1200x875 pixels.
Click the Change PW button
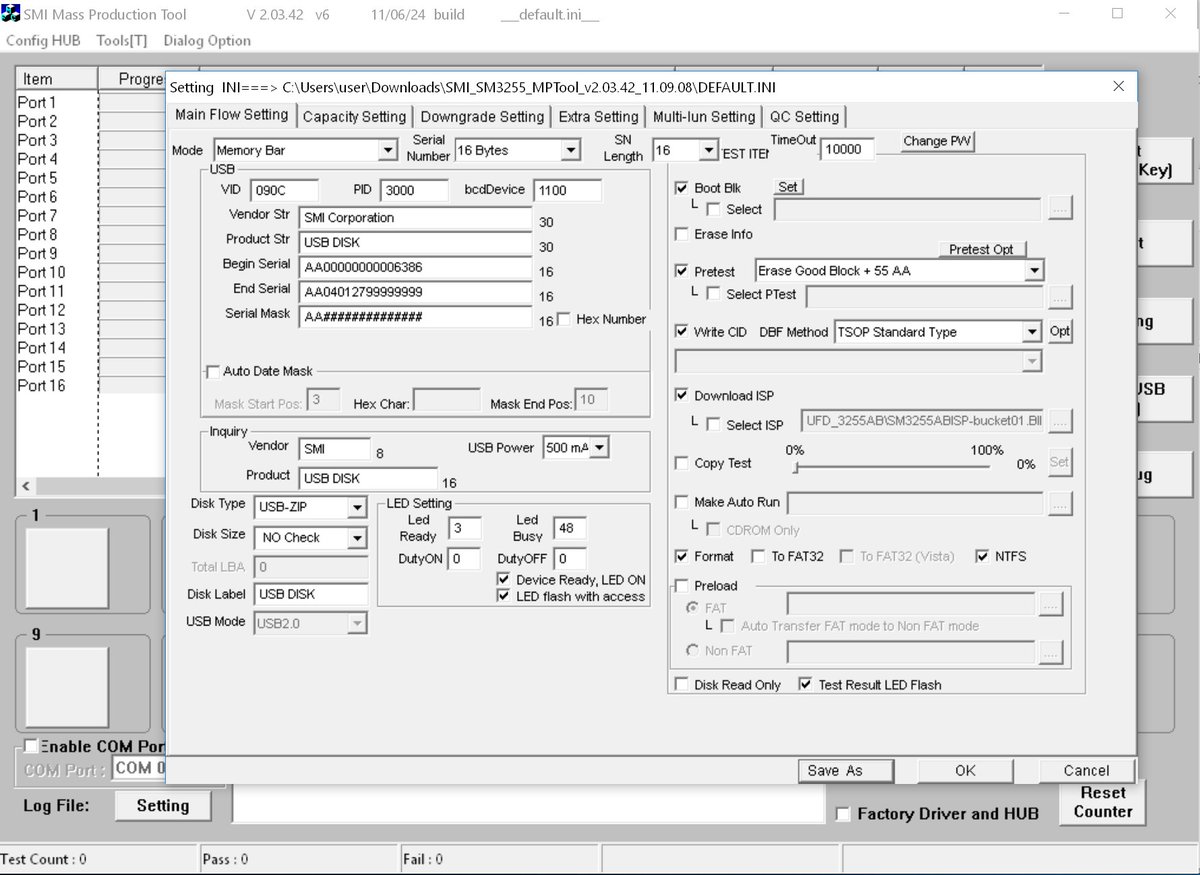click(x=938, y=141)
